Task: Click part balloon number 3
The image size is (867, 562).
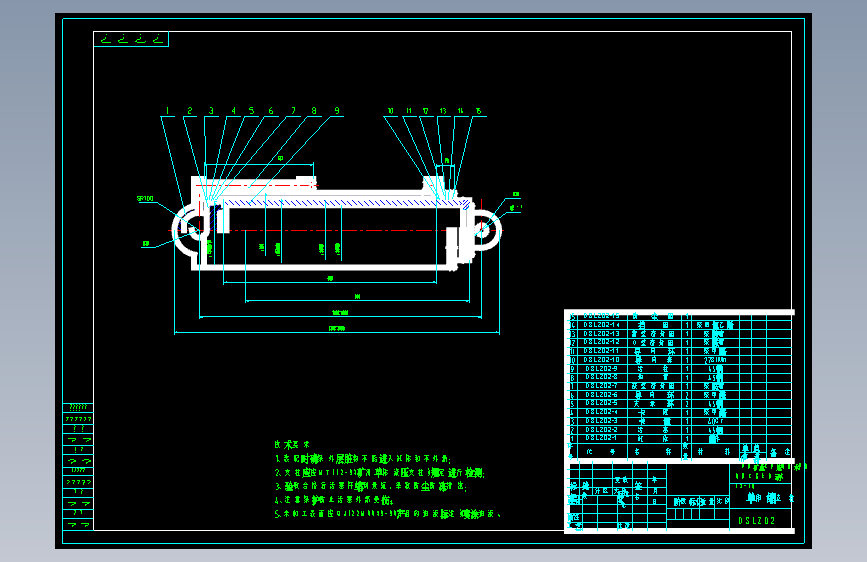Action: pyautogui.click(x=211, y=111)
